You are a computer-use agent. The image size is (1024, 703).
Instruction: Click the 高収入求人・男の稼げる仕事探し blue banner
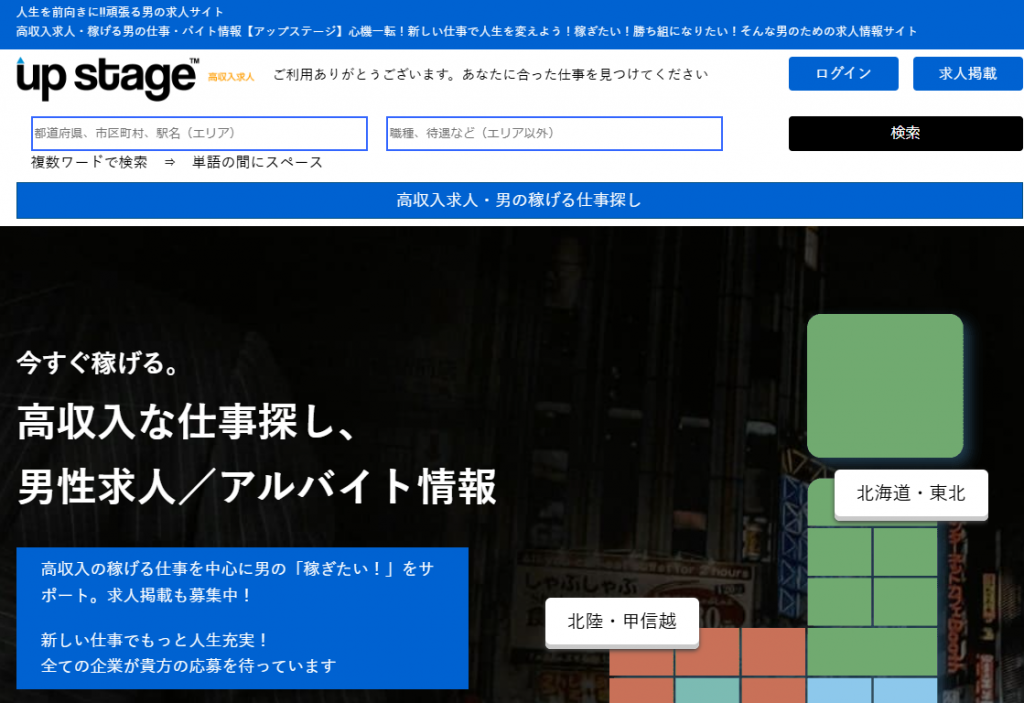click(x=519, y=200)
